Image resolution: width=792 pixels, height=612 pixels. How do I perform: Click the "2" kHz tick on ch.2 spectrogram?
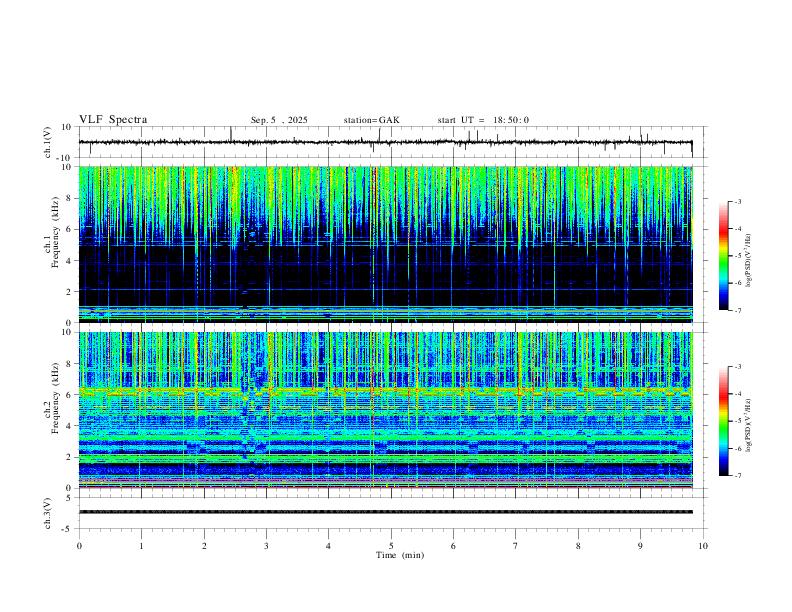[70, 457]
